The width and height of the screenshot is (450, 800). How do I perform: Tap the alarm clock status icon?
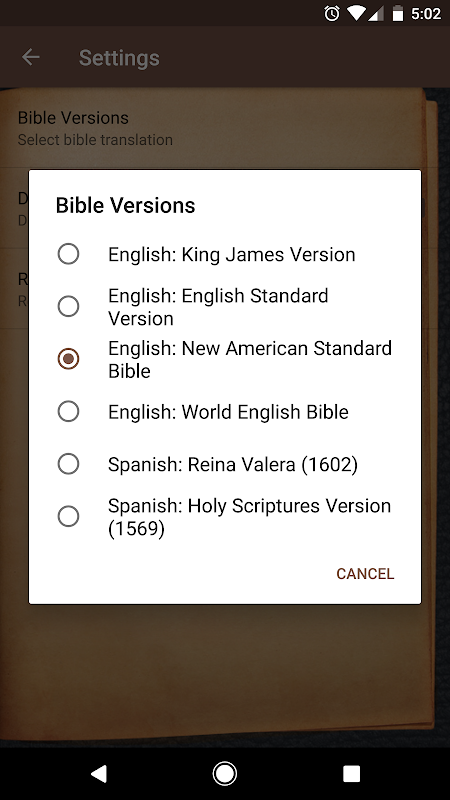tap(332, 14)
